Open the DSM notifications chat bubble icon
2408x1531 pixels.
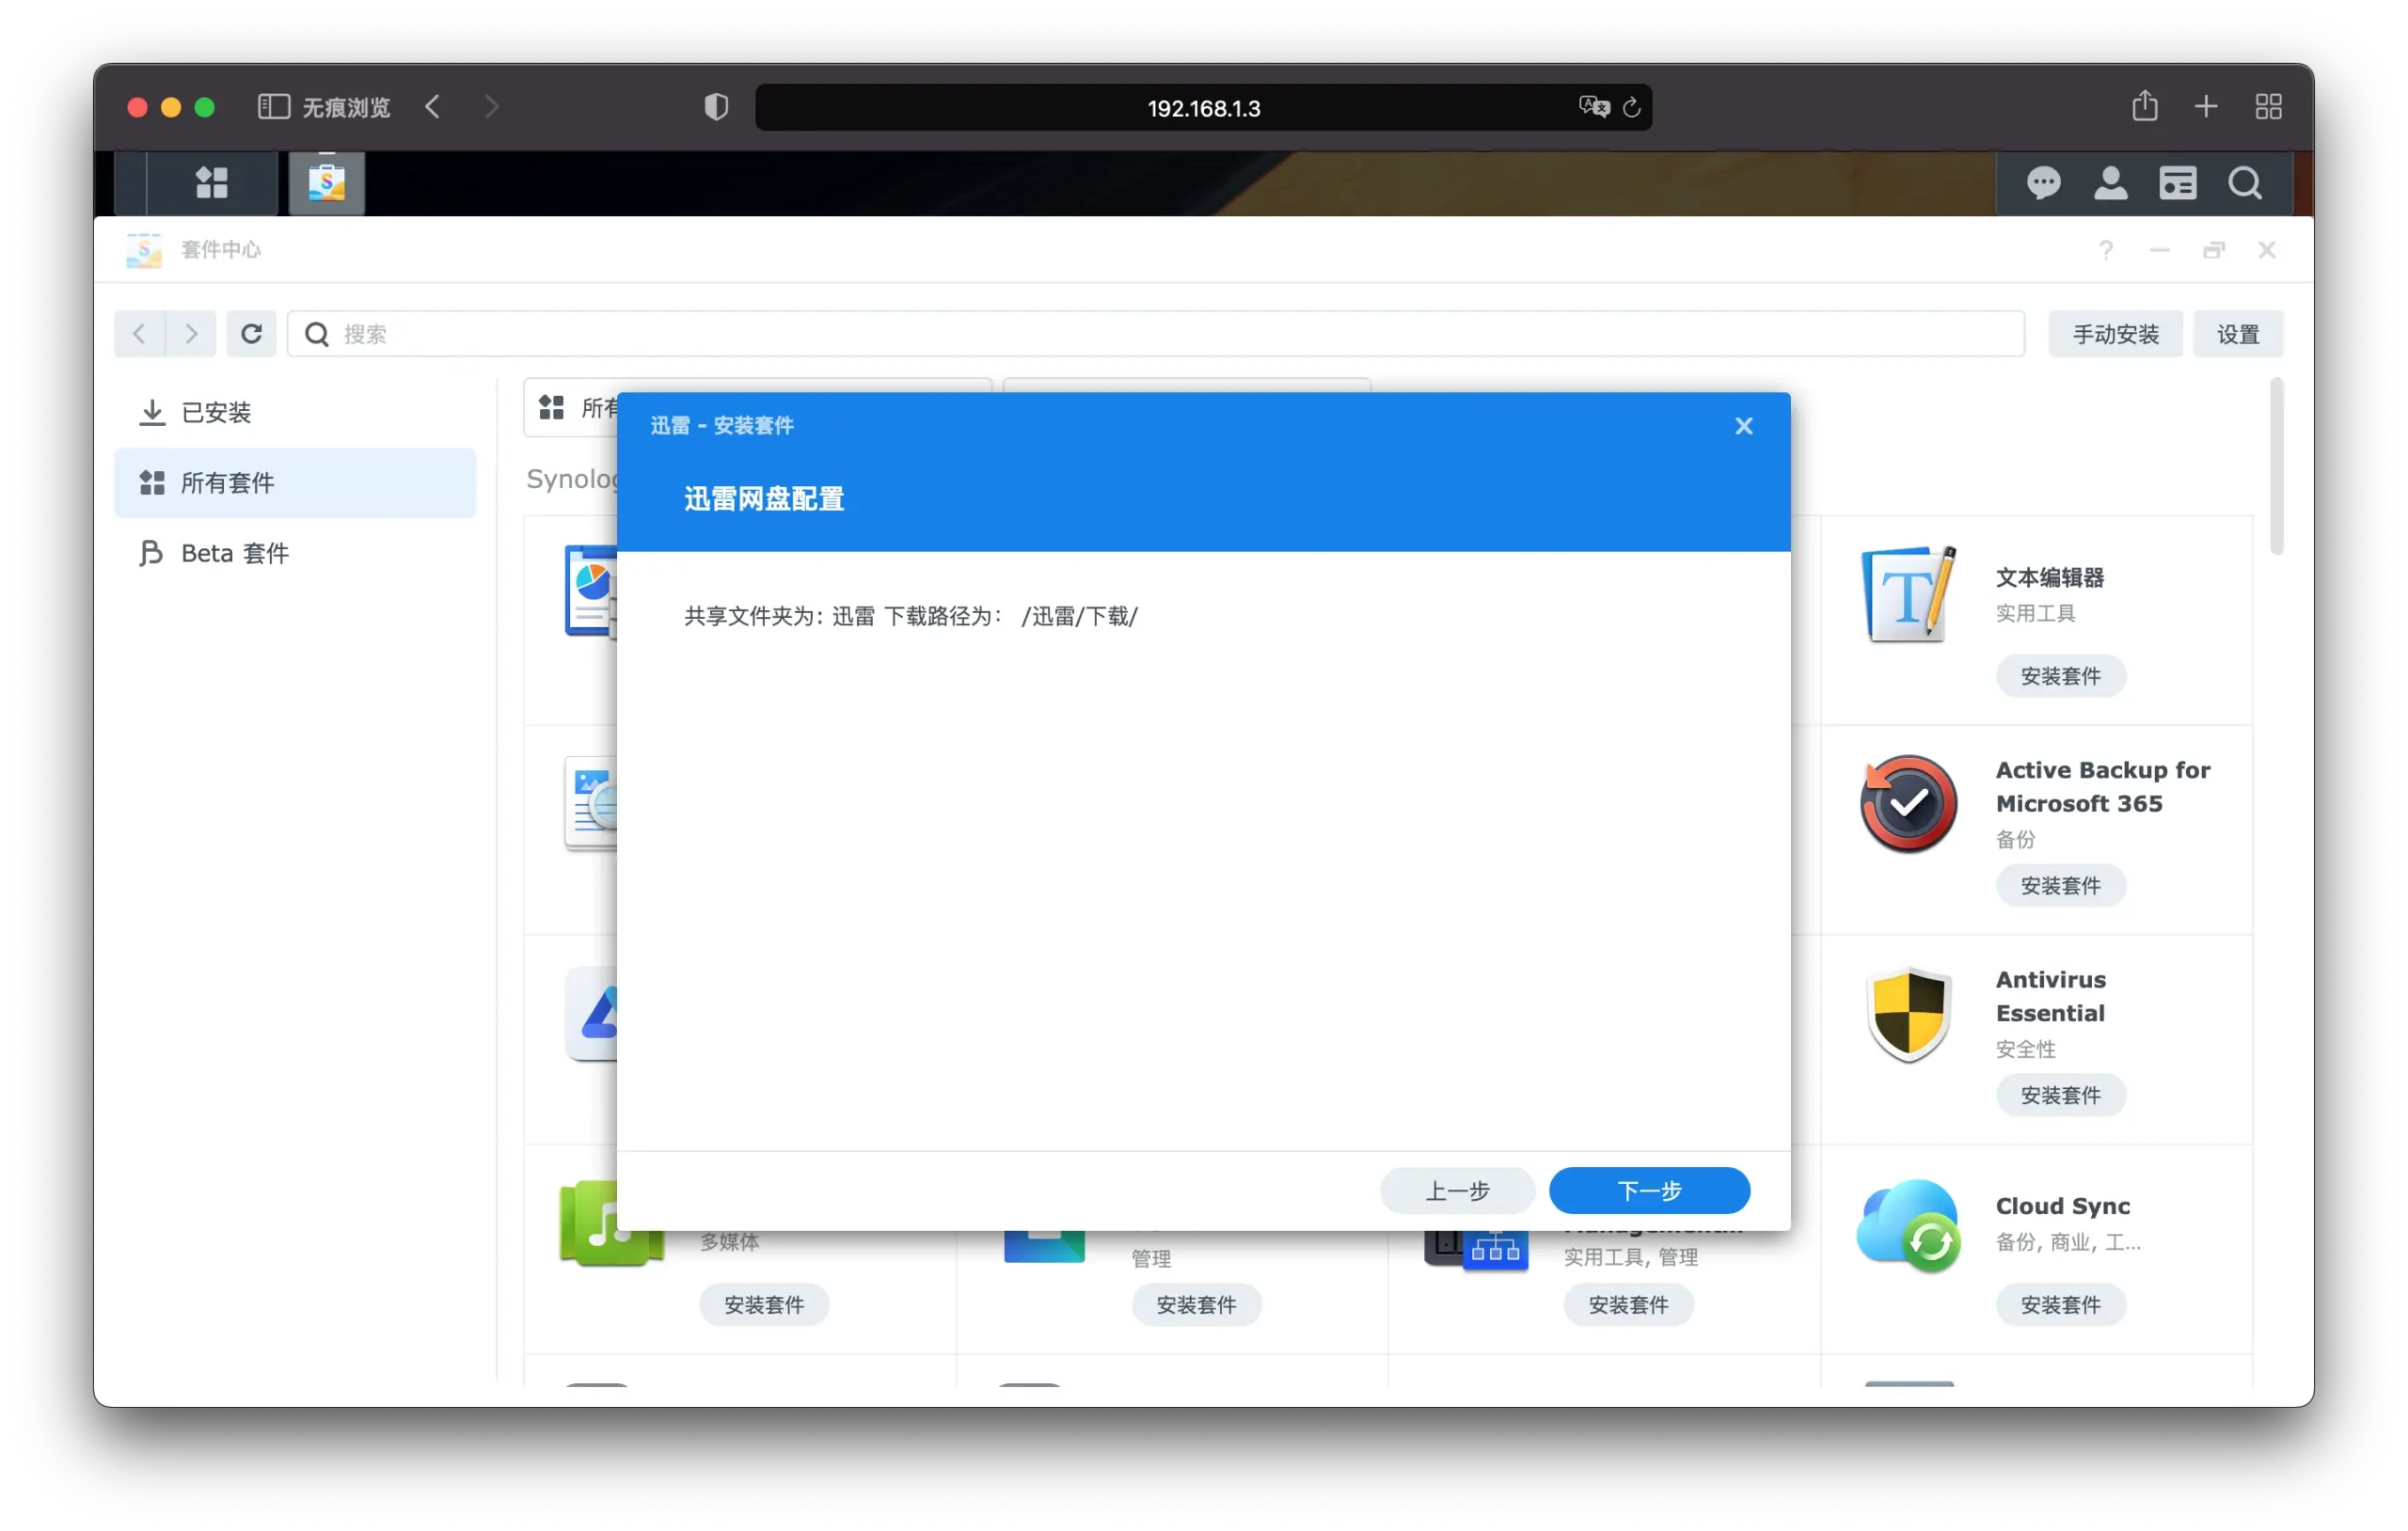(x=2043, y=183)
